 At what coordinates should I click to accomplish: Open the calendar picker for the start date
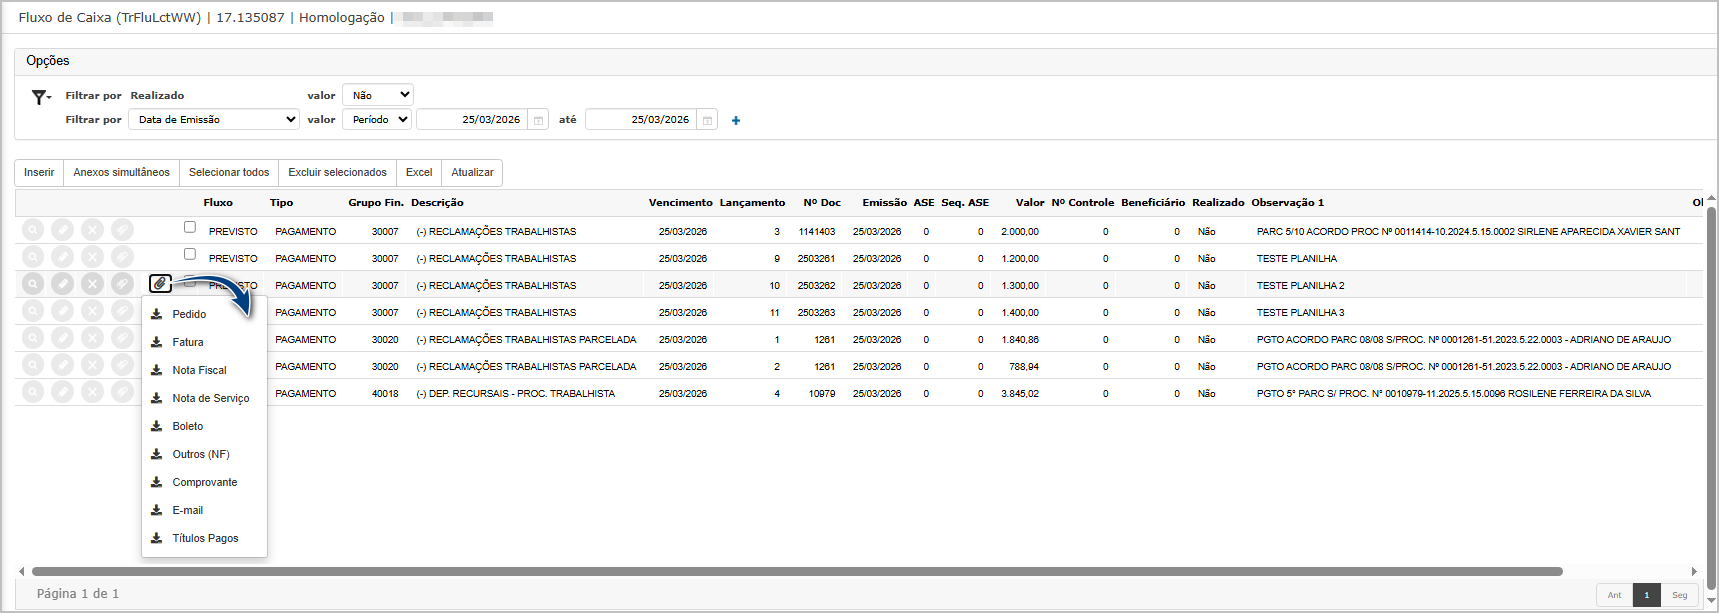[x=538, y=120]
